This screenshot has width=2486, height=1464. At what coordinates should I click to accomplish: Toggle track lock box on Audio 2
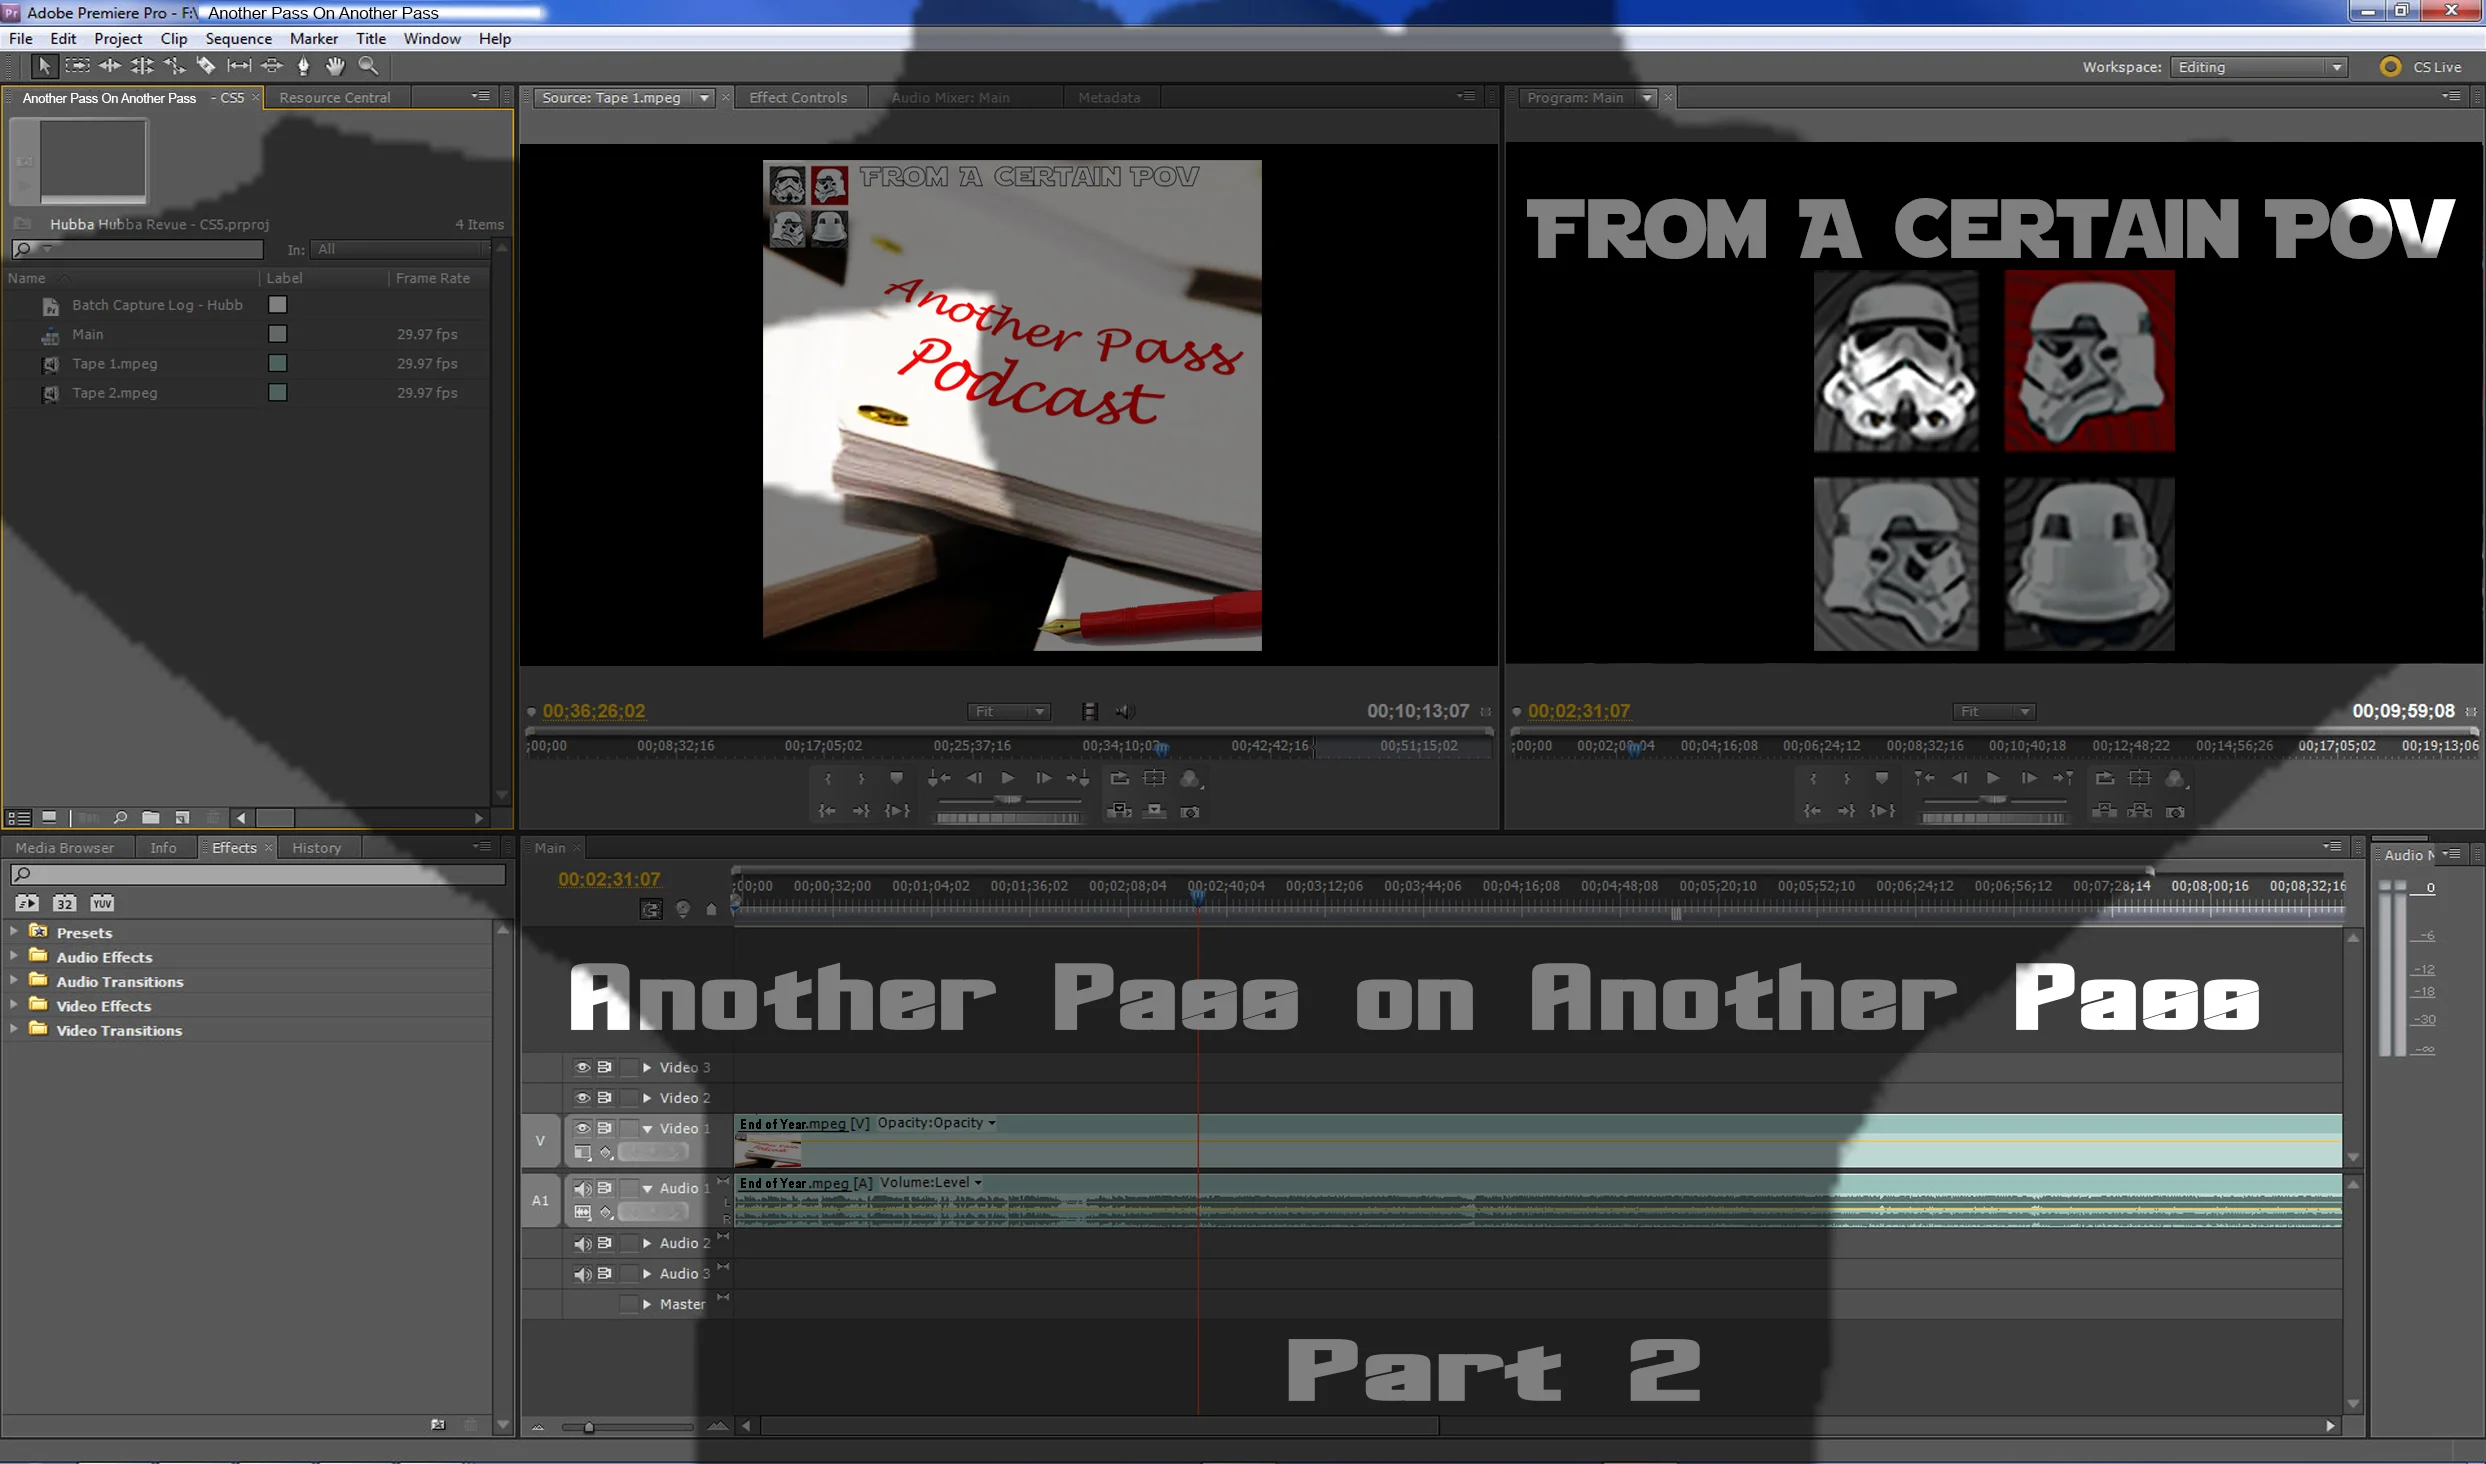pos(629,1243)
